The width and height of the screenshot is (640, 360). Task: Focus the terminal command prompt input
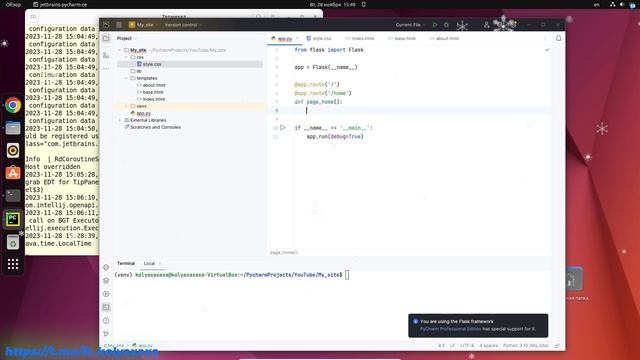point(347,275)
